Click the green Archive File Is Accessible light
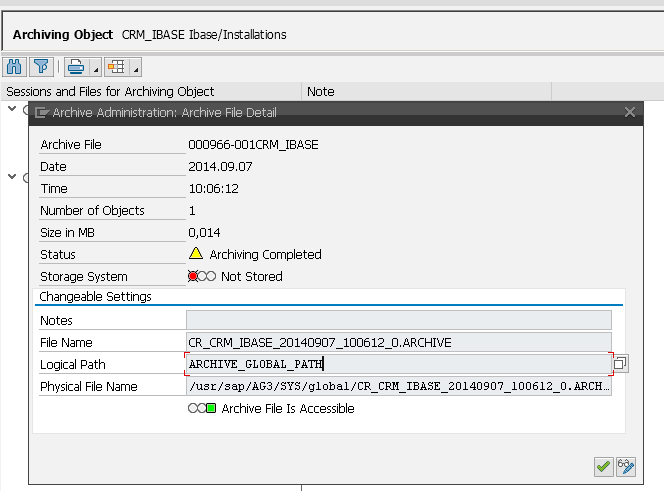664x491 pixels. pyautogui.click(x=211, y=408)
